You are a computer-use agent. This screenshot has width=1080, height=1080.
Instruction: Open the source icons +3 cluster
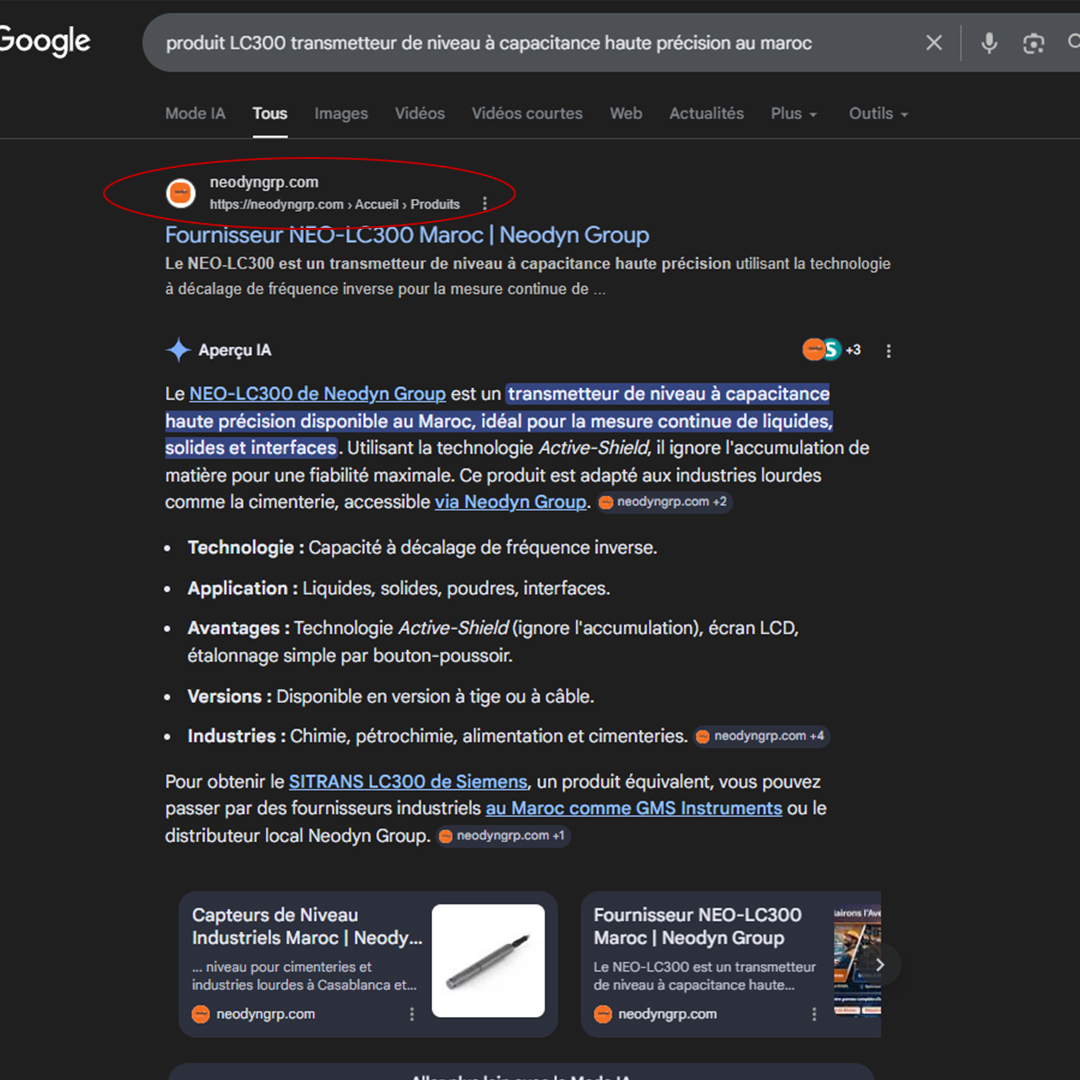tap(831, 350)
